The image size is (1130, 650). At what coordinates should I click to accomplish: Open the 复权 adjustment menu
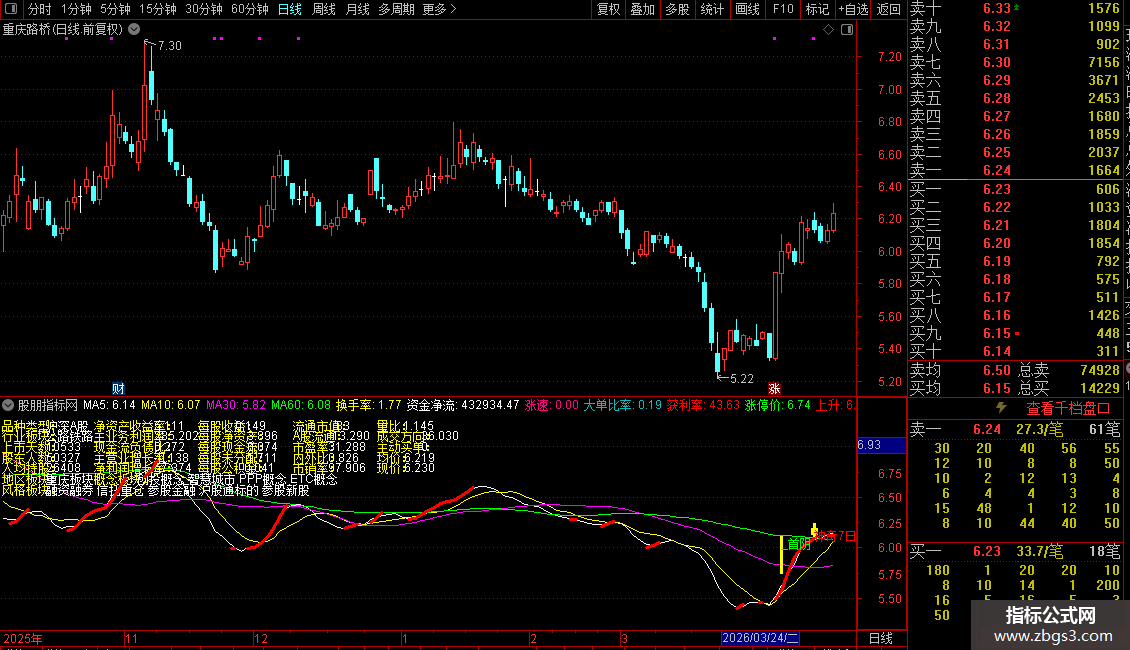click(x=608, y=9)
